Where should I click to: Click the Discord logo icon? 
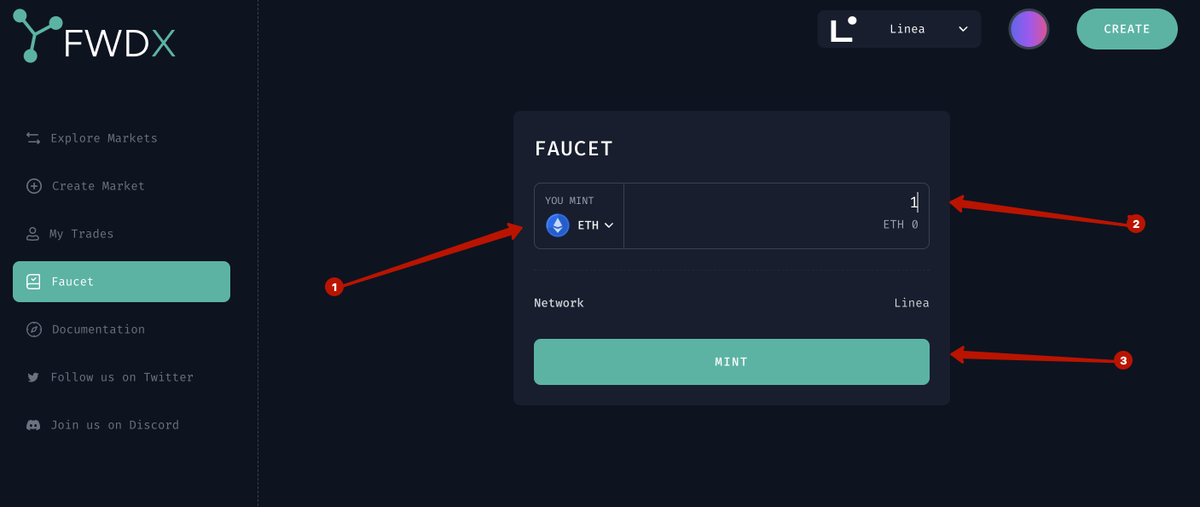[33, 425]
